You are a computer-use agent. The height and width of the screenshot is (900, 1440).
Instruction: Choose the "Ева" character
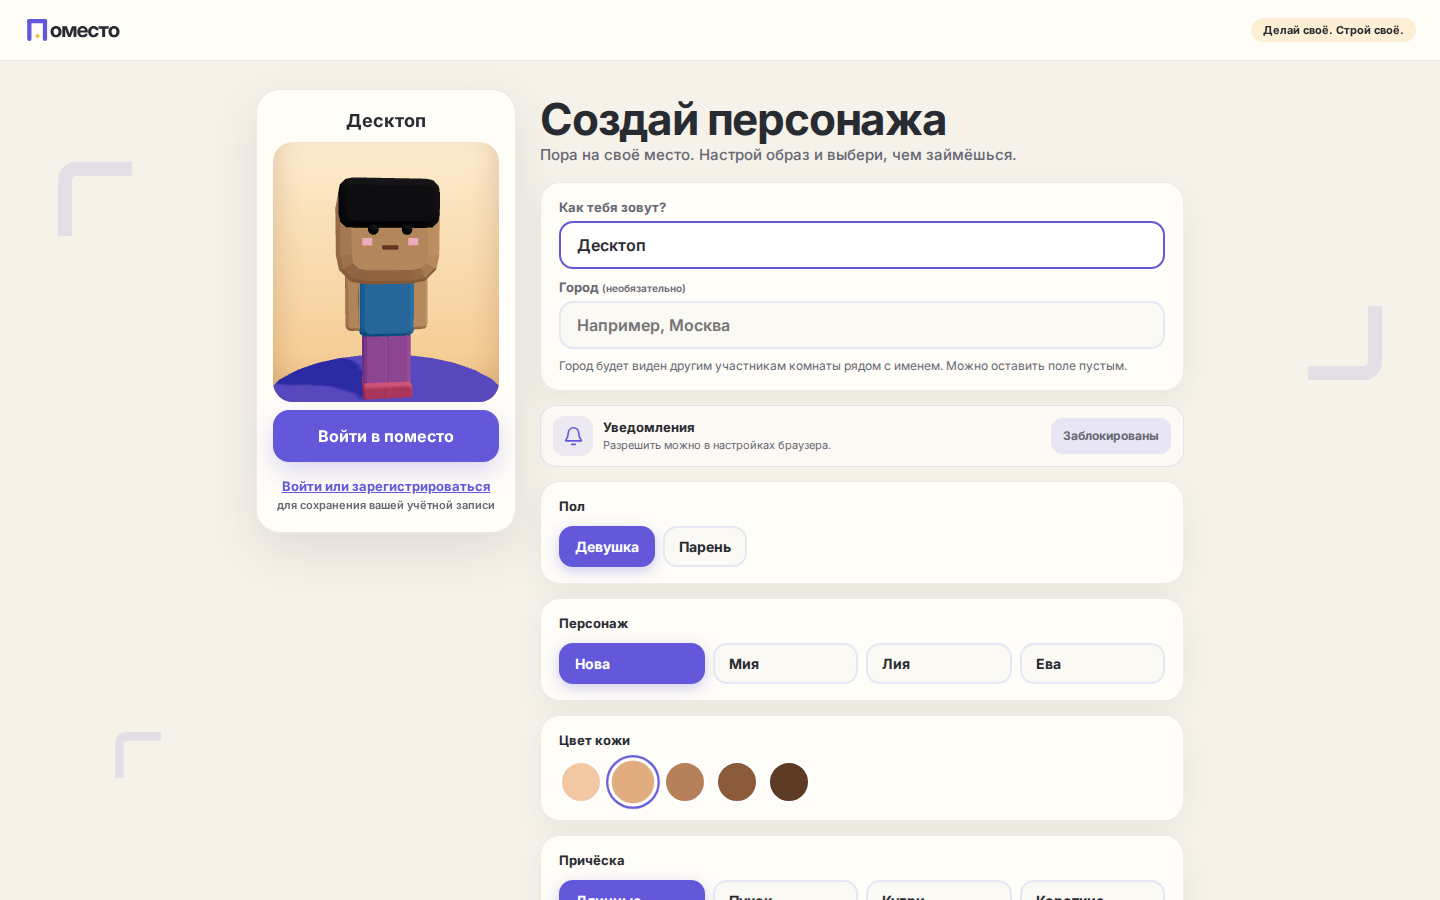coord(1092,664)
